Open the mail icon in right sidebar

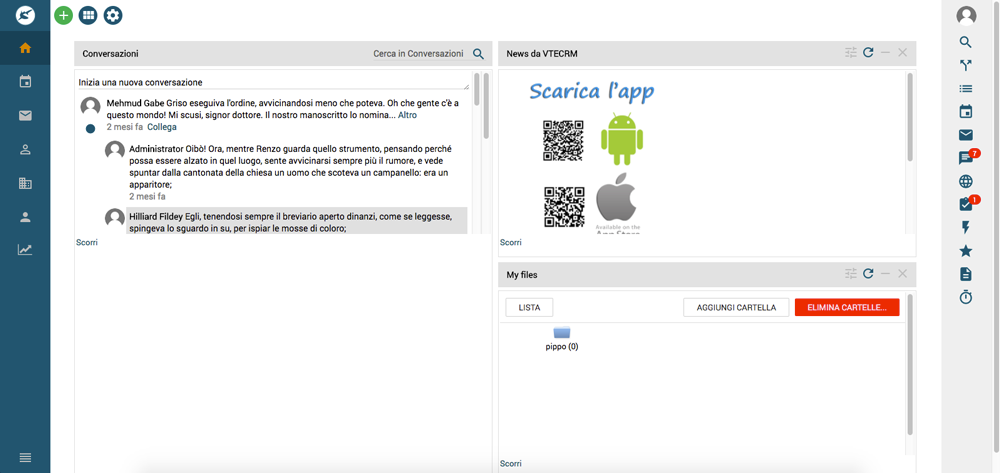click(x=966, y=135)
